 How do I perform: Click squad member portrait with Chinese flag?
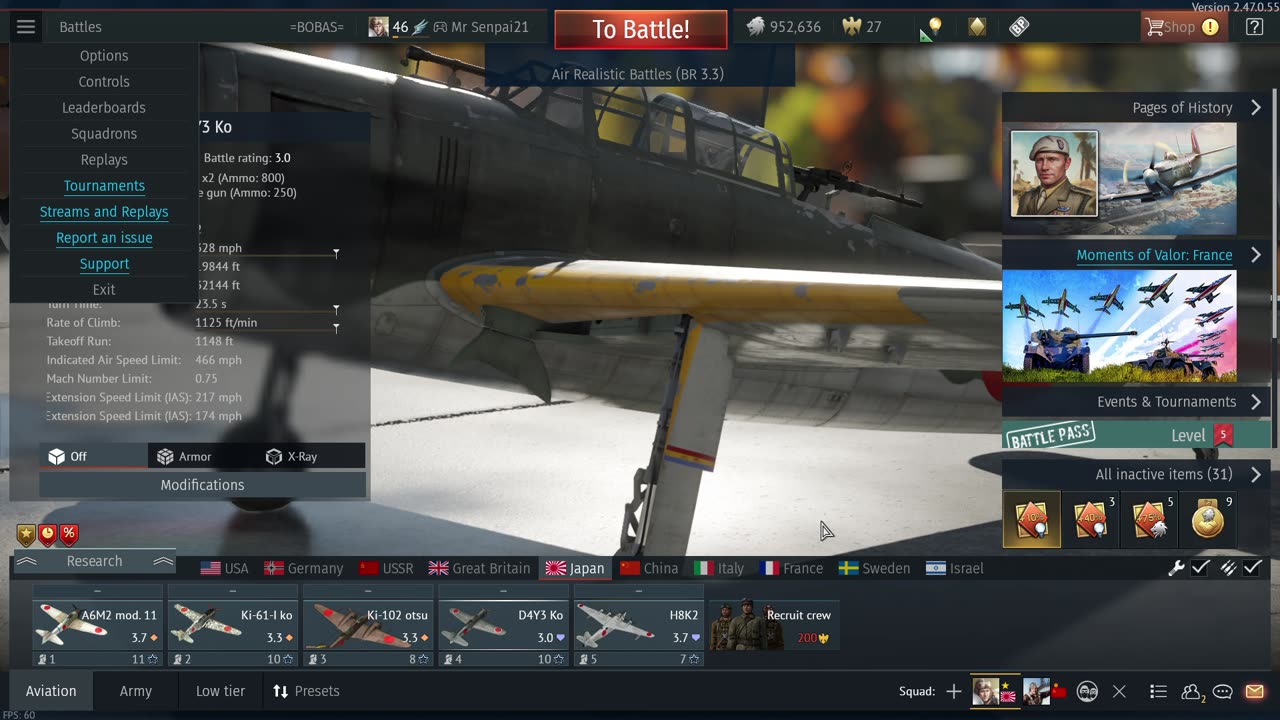1043,691
